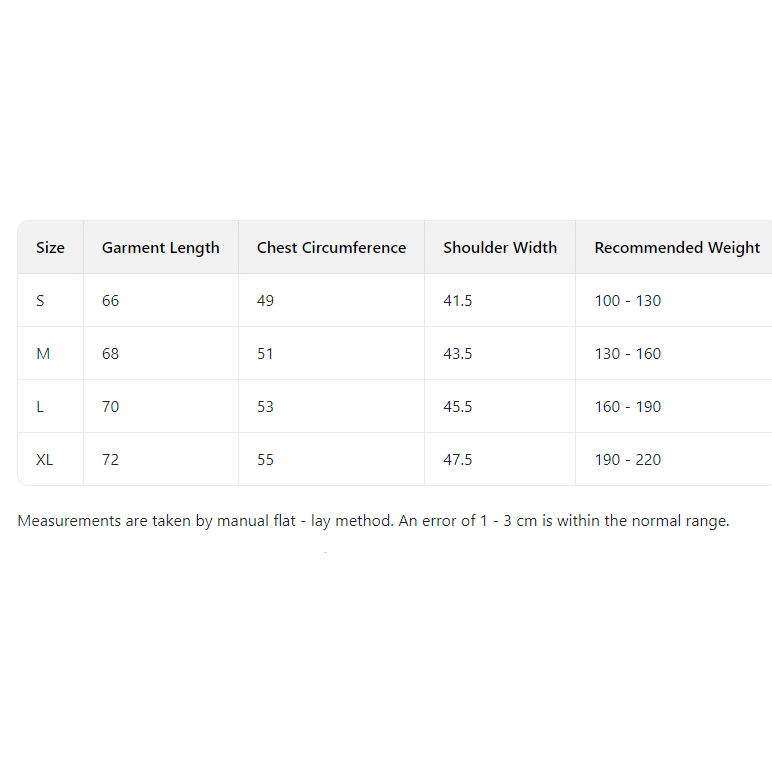Select the Garment Length header

[x=161, y=247]
